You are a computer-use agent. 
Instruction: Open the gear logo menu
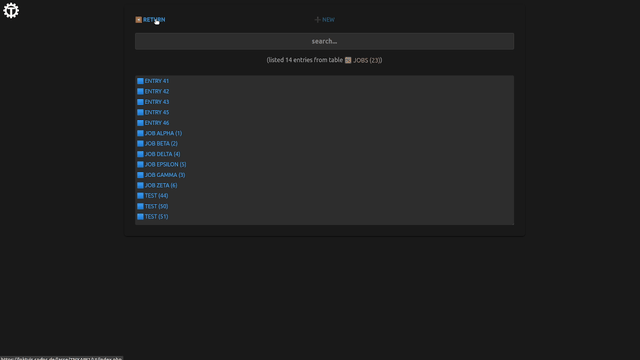pyautogui.click(x=11, y=11)
